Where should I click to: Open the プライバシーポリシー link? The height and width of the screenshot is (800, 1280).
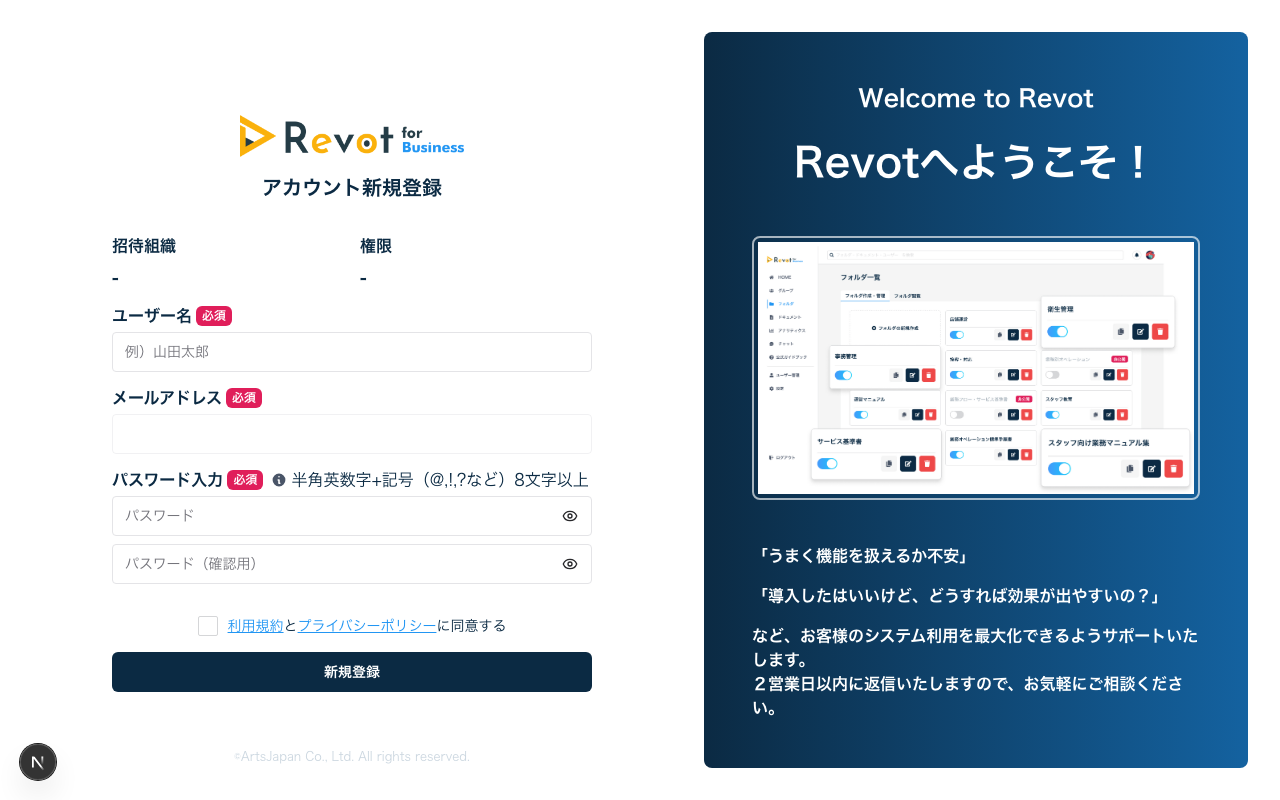click(367, 626)
